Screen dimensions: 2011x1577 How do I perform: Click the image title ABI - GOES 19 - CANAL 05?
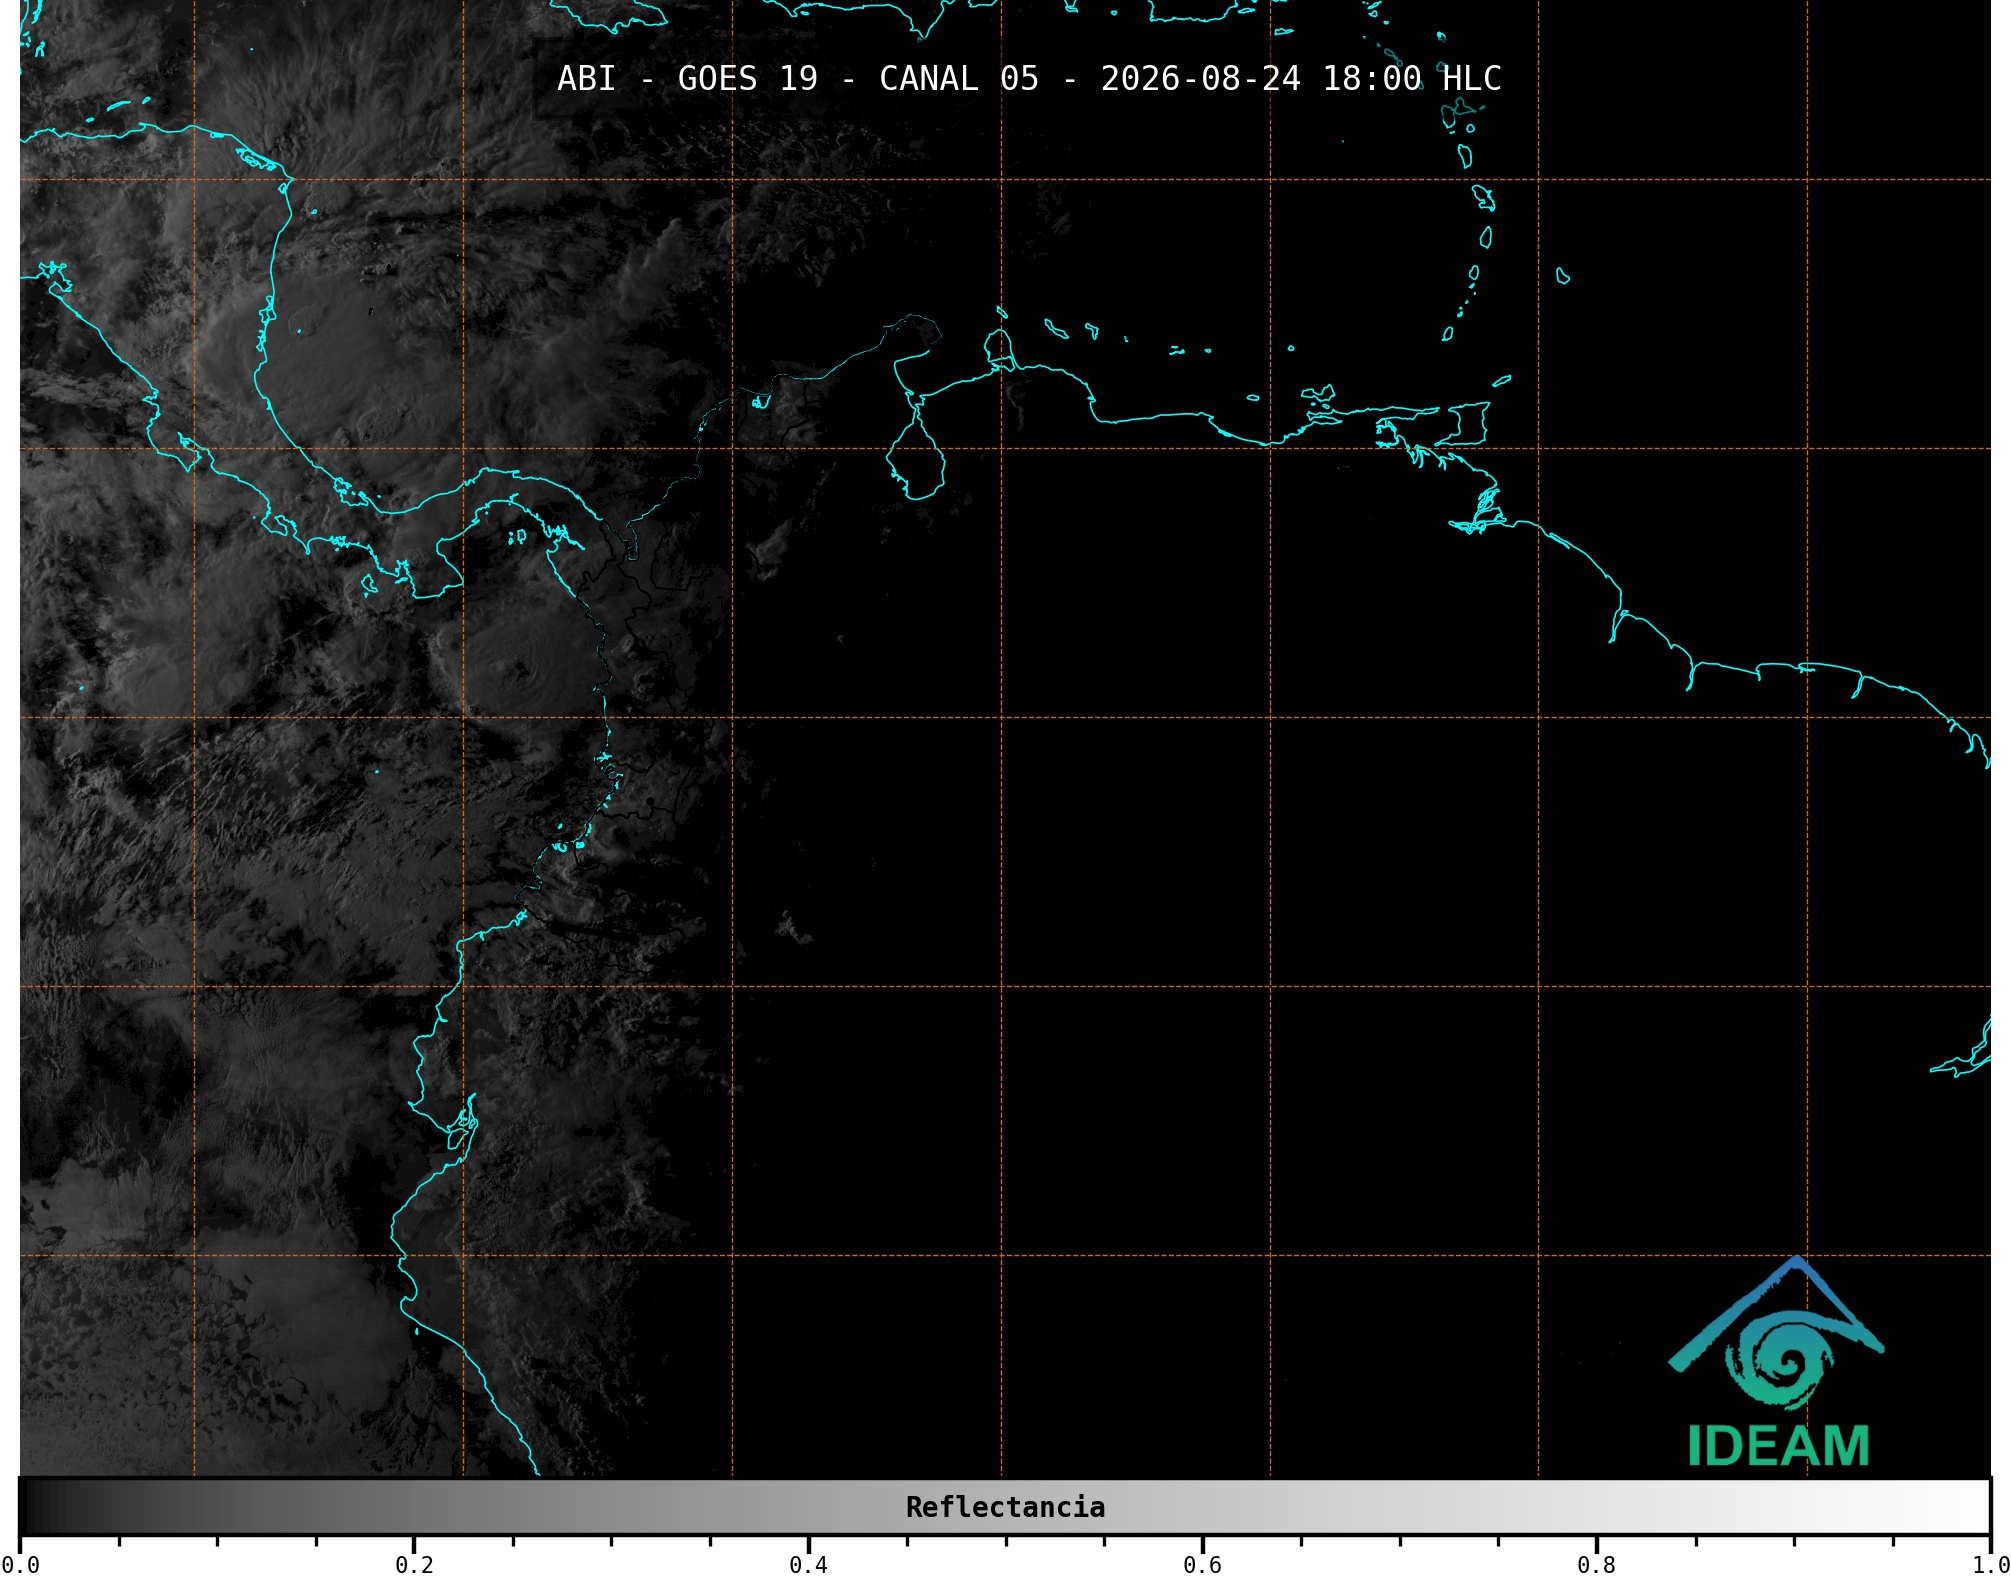click(1029, 79)
